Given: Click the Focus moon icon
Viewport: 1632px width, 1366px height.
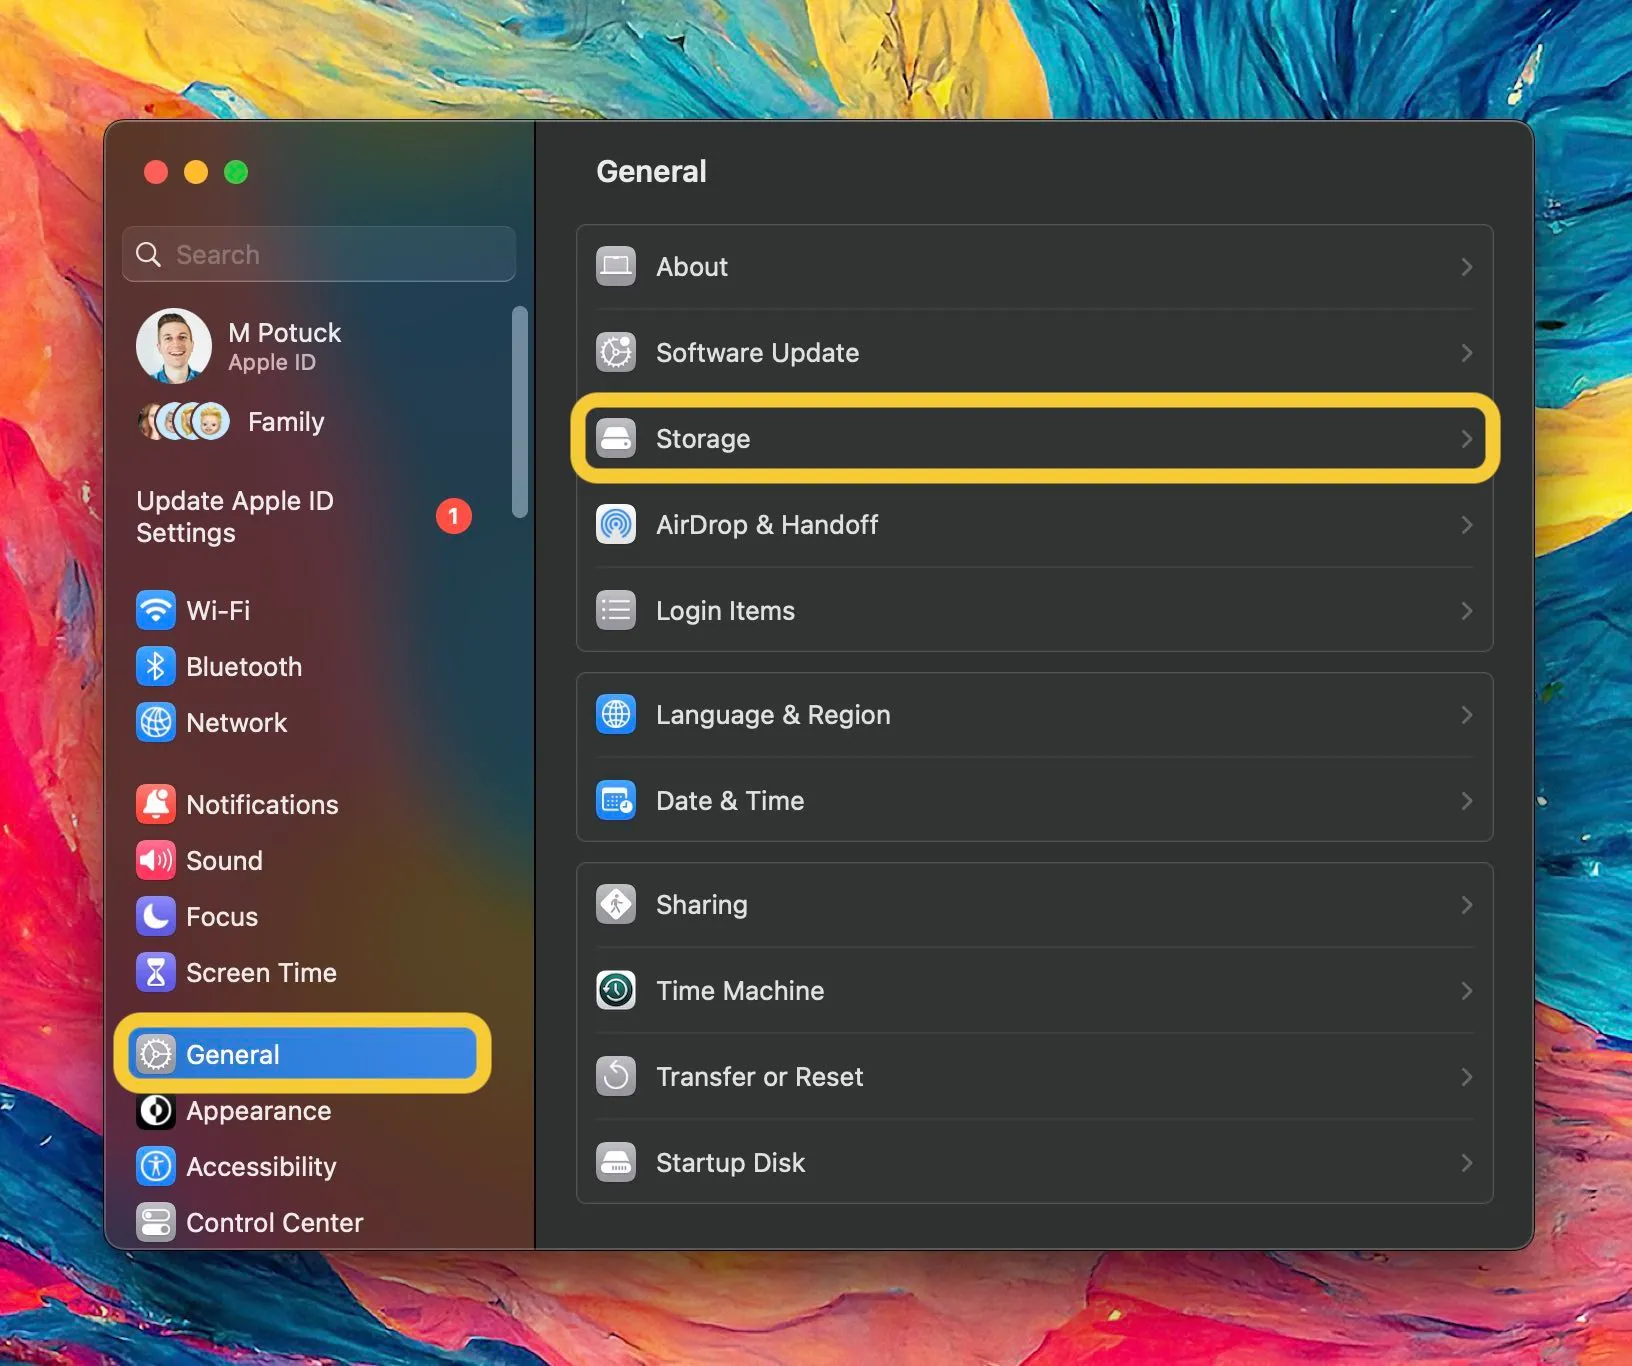Looking at the screenshot, I should [156, 916].
